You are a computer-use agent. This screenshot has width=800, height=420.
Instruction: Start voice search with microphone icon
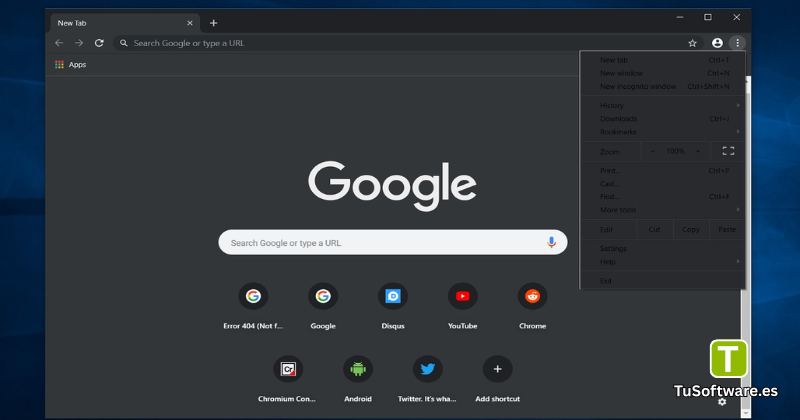(x=551, y=242)
